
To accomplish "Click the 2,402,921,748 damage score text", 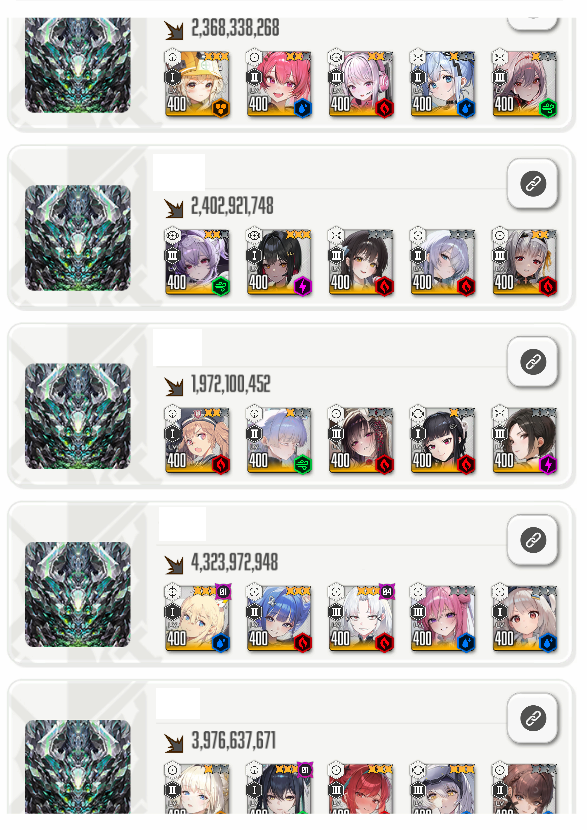I will point(232,206).
